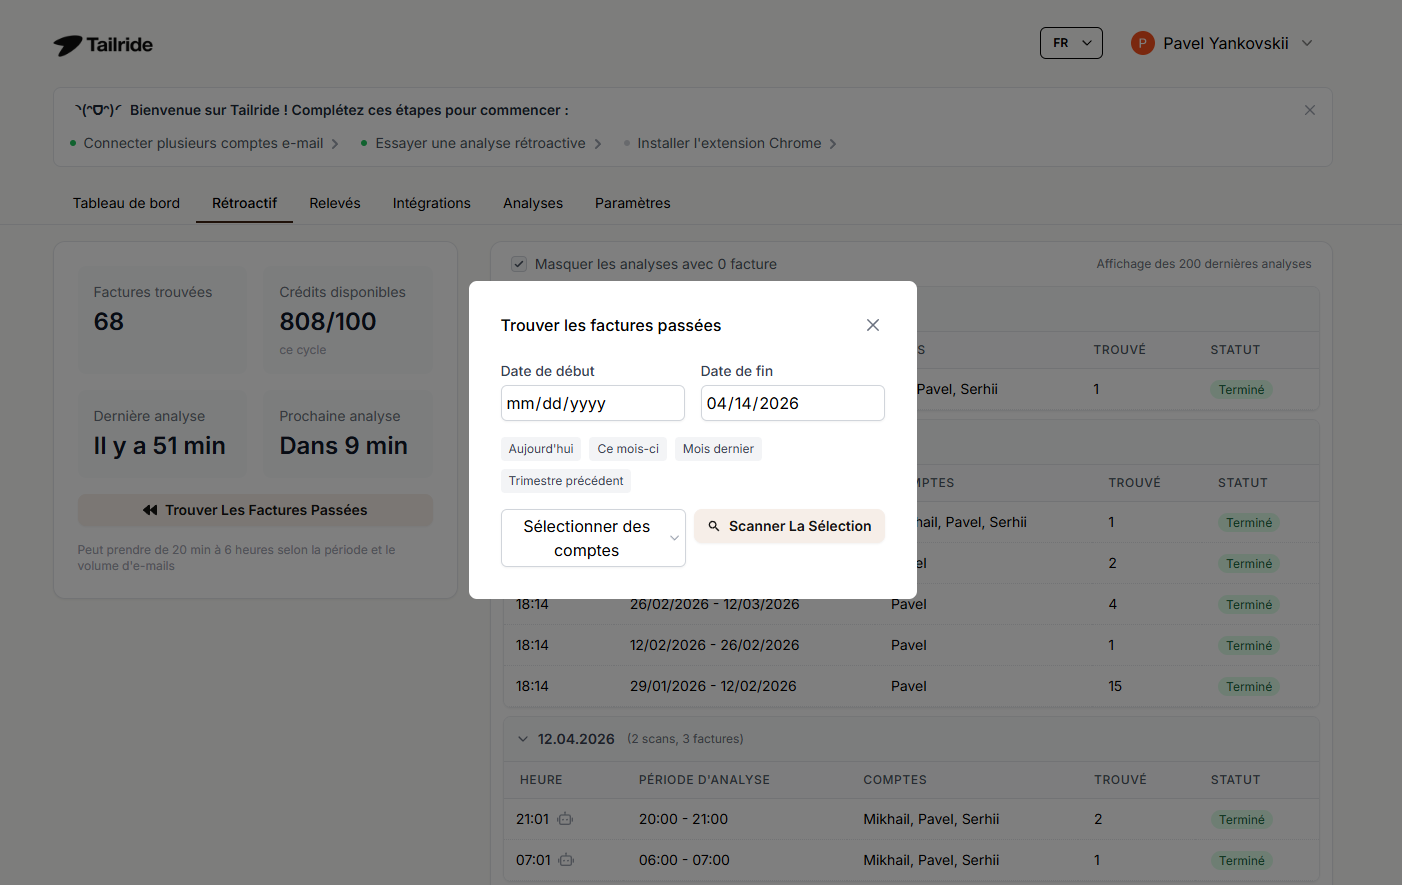Open the FR language dropdown
This screenshot has width=1402, height=885.
pos(1070,43)
